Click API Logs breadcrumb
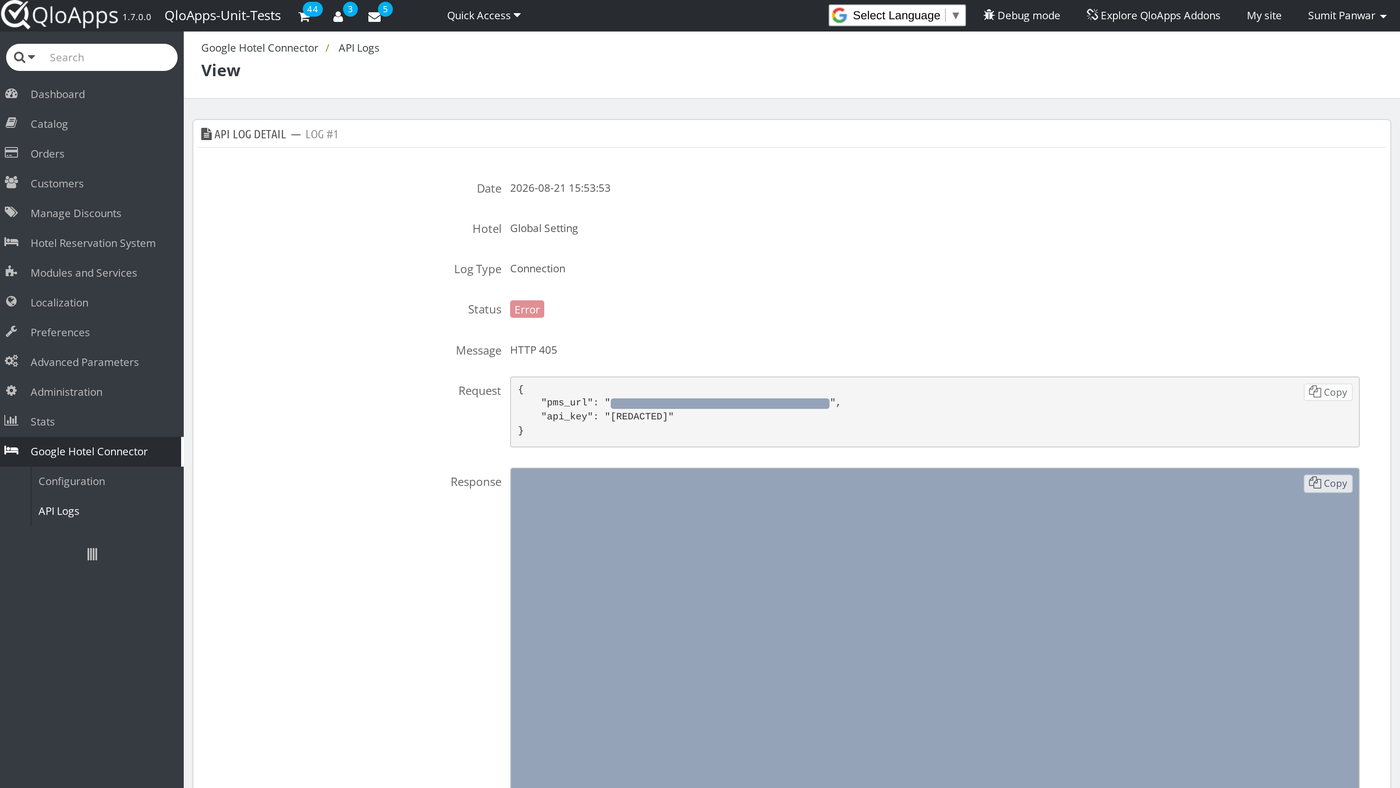 pyautogui.click(x=359, y=48)
